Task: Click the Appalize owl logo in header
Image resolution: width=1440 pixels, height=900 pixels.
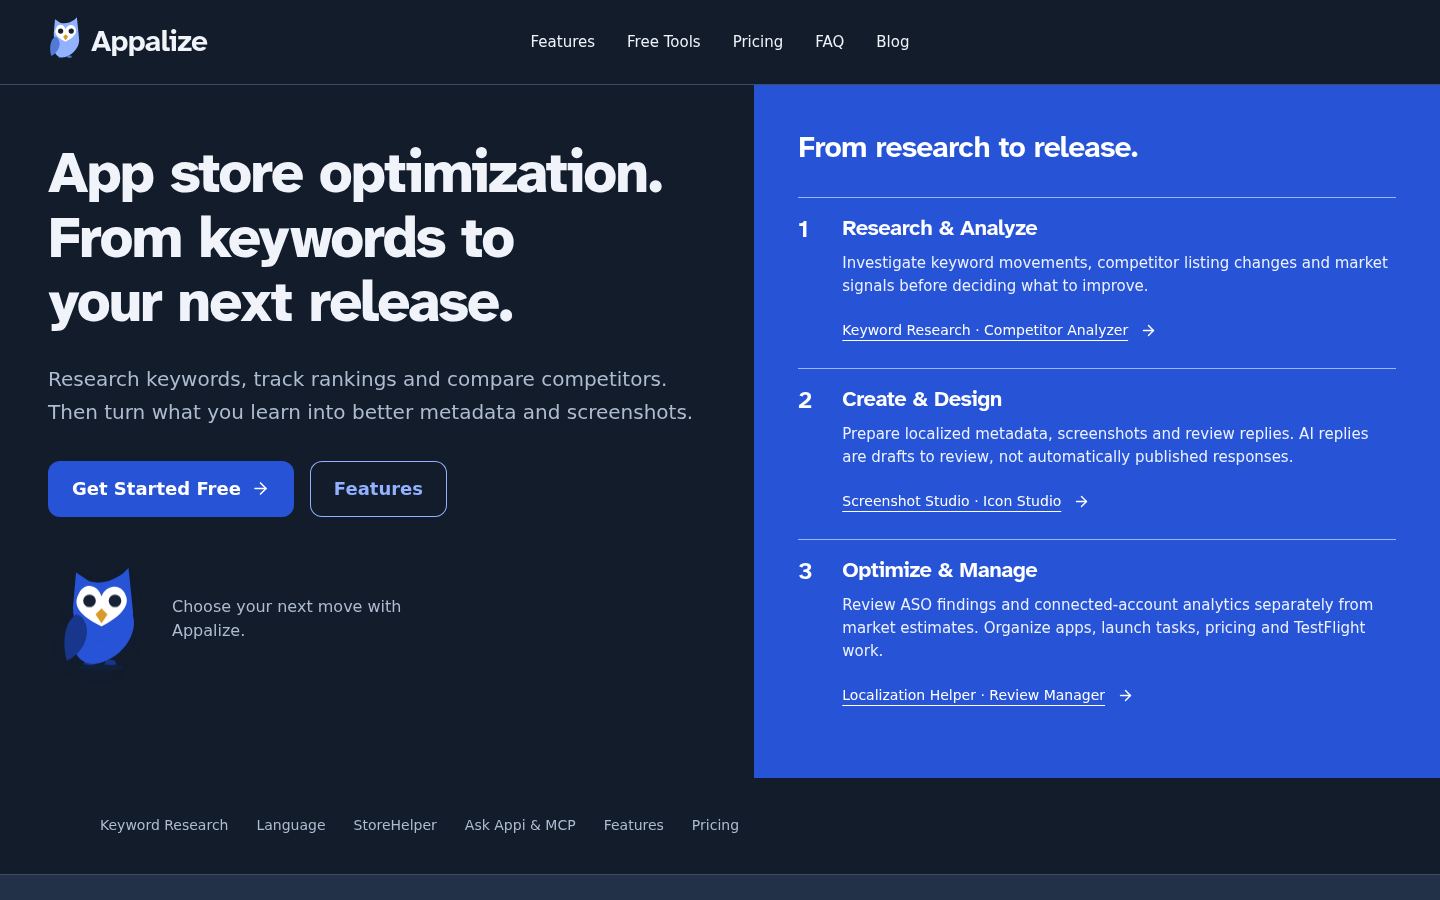Action: [x=65, y=39]
